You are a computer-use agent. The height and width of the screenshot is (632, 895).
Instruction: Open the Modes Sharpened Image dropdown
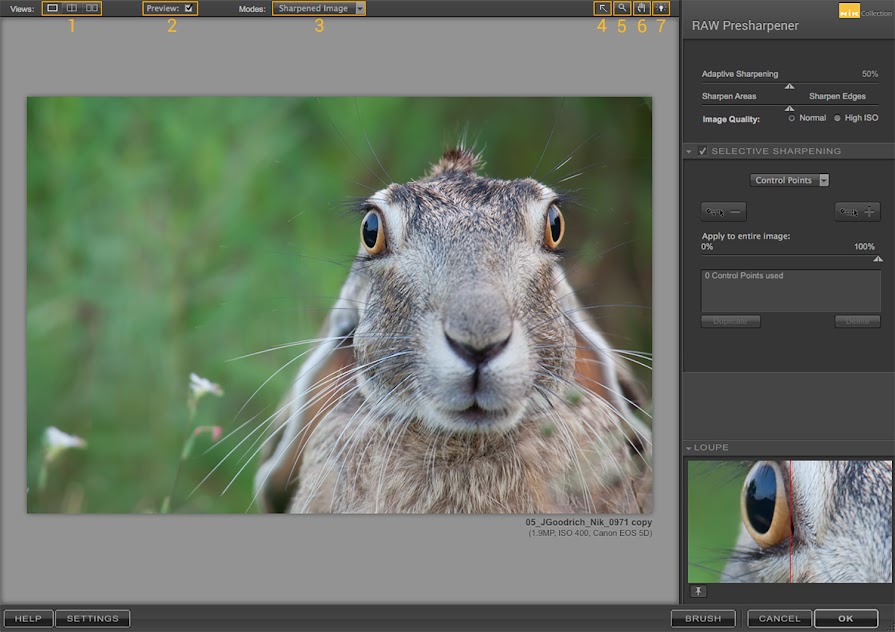point(318,8)
